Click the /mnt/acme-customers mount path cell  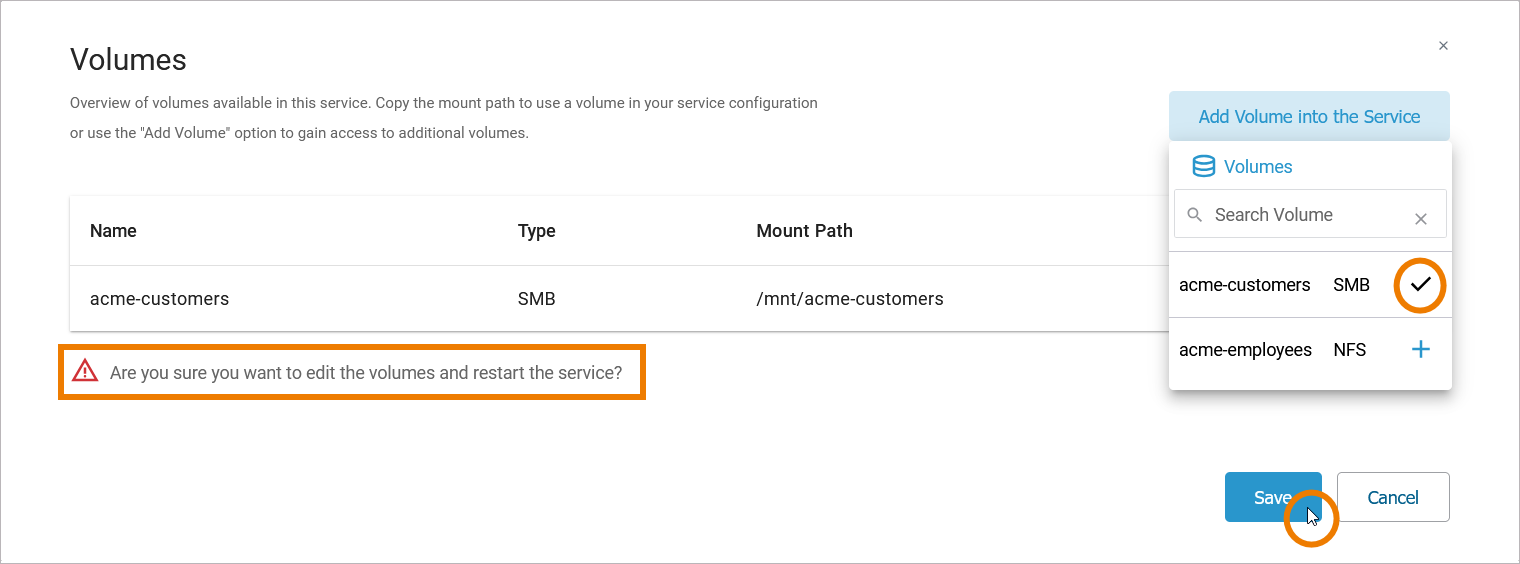click(x=849, y=298)
